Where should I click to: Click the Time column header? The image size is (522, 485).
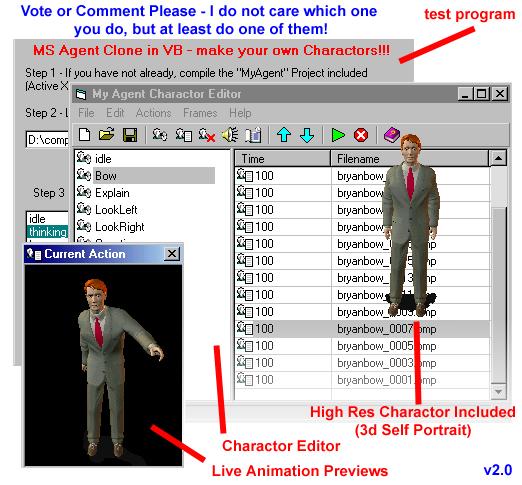point(283,158)
